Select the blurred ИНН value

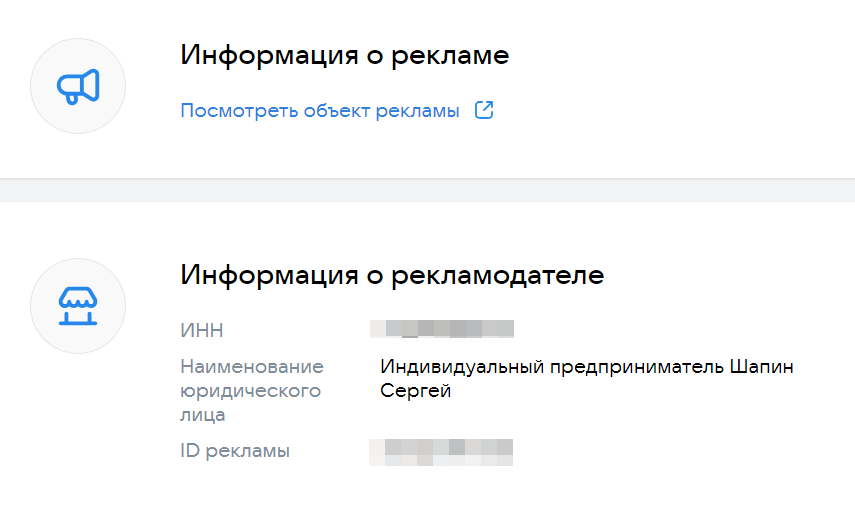[x=441, y=329]
